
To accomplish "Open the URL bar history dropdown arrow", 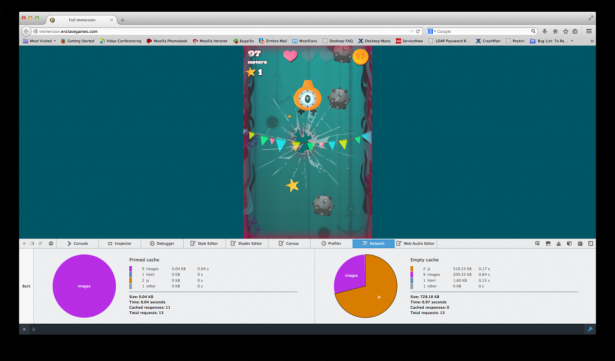I will 412,31.
